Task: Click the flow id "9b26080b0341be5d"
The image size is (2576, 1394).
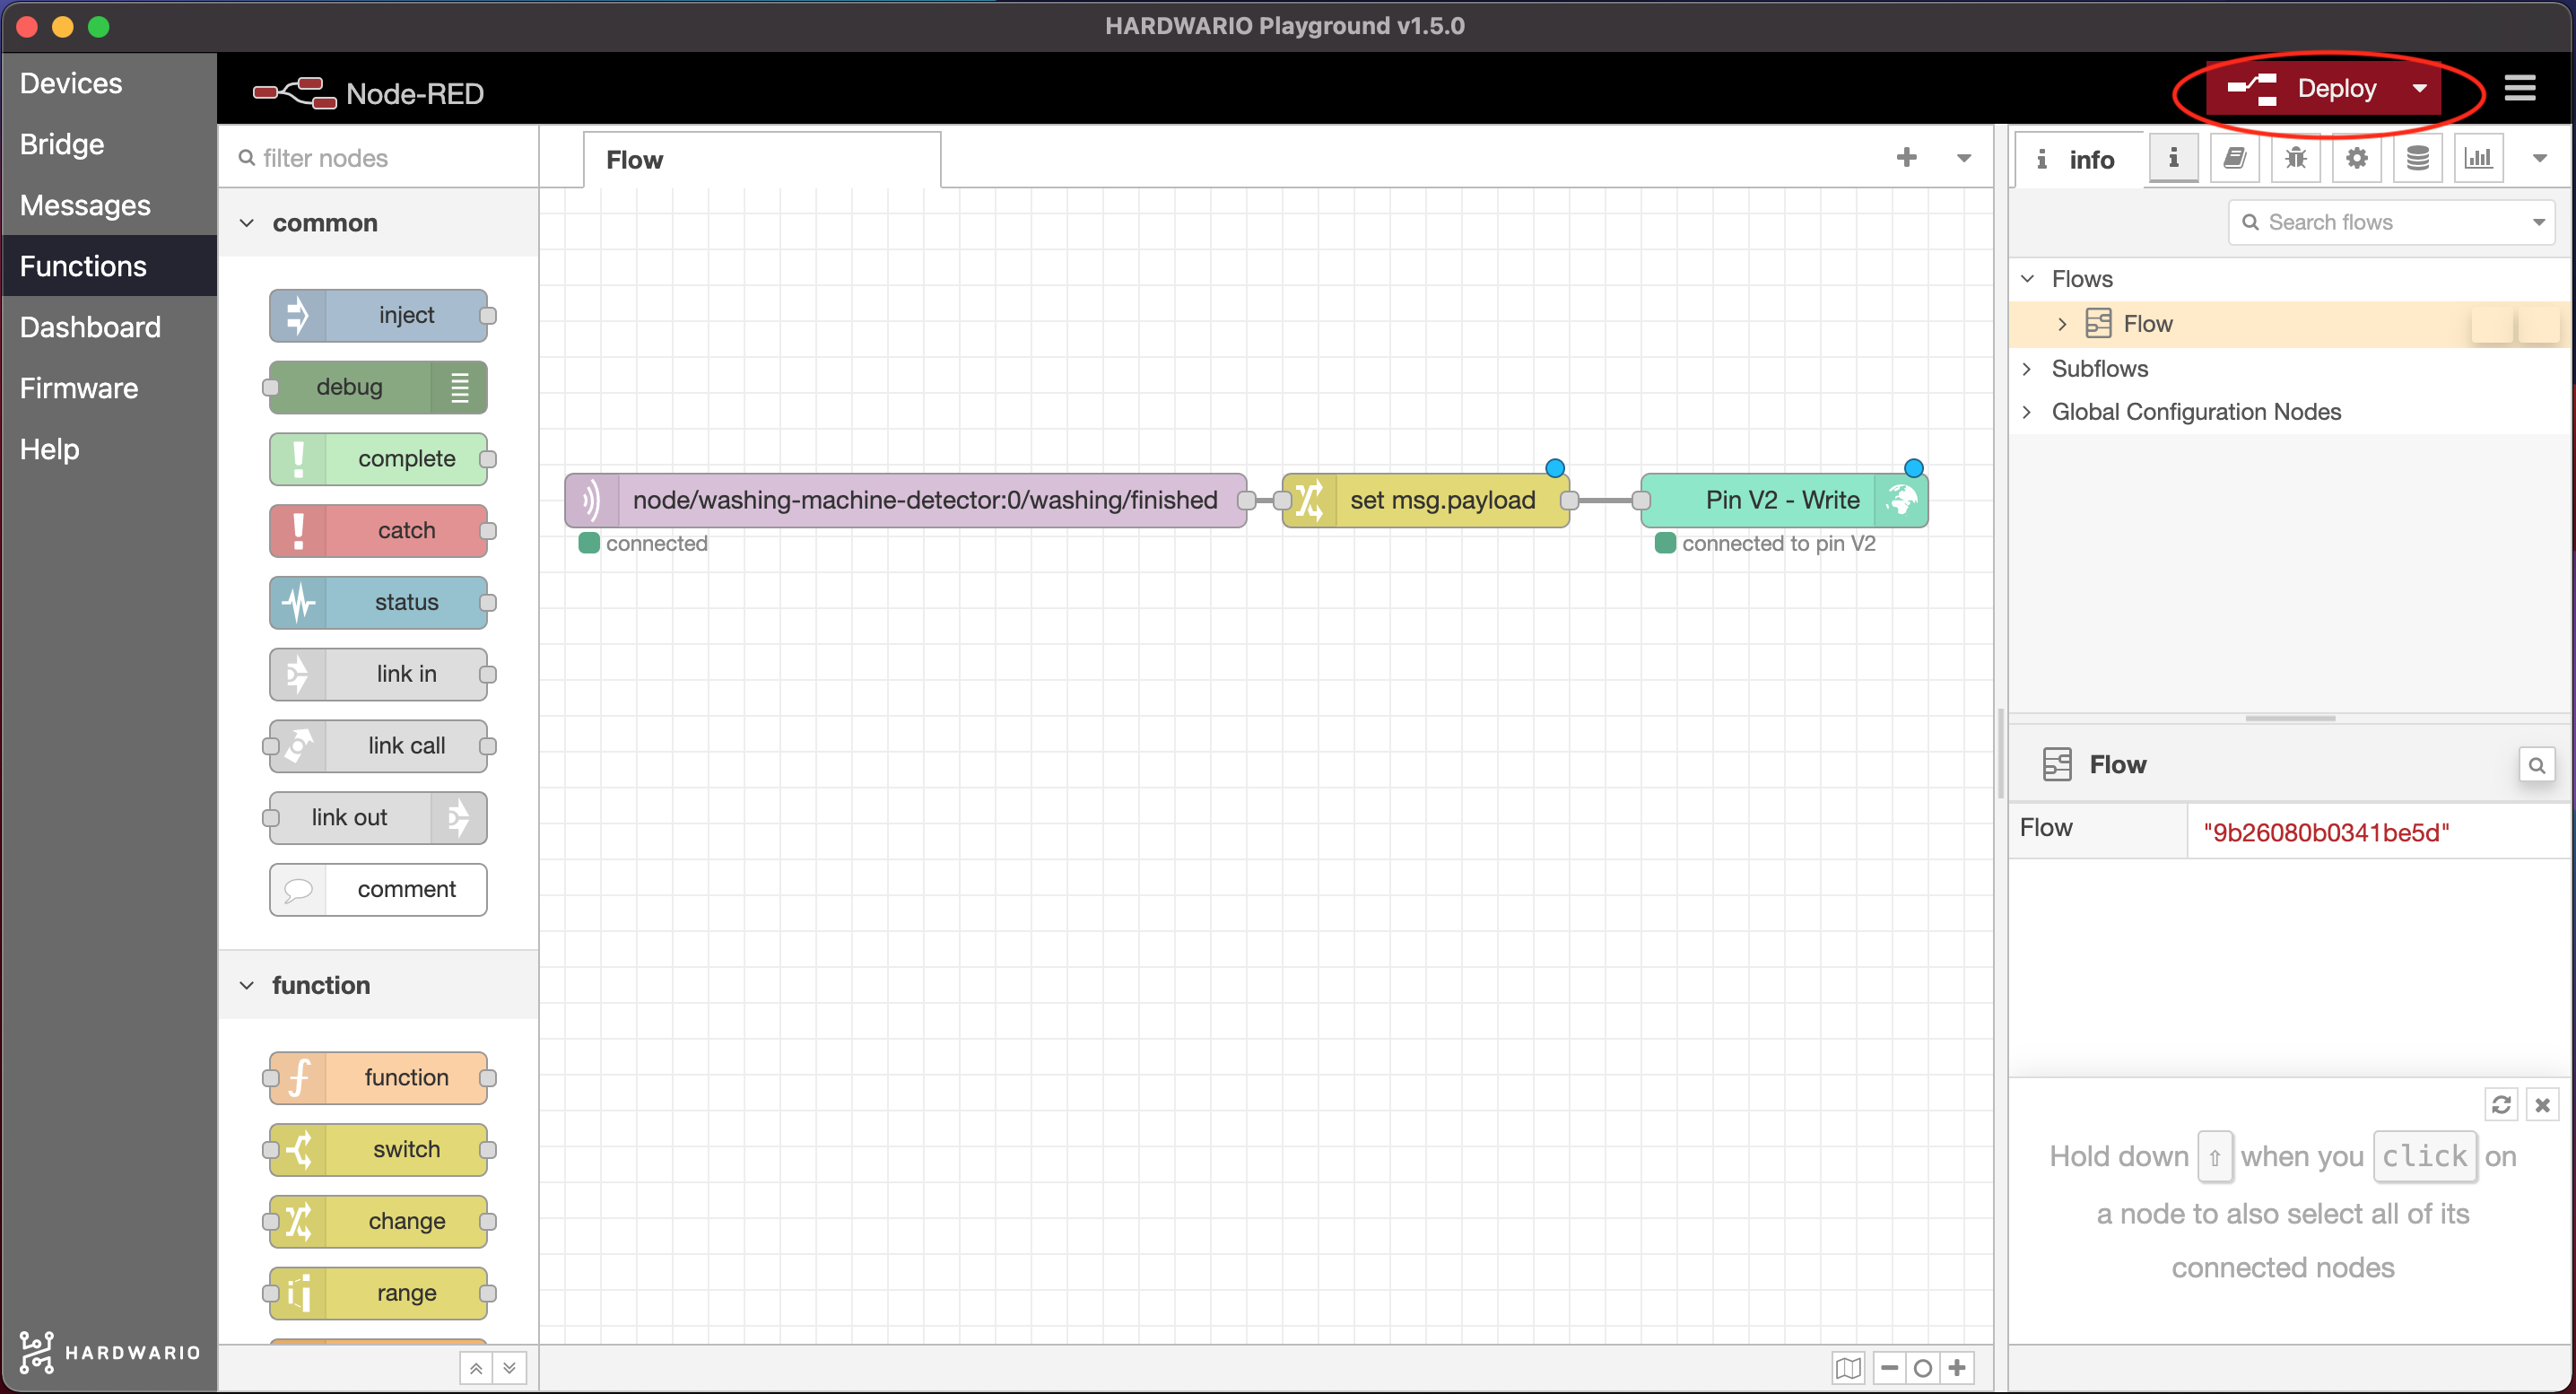Action: (2326, 833)
